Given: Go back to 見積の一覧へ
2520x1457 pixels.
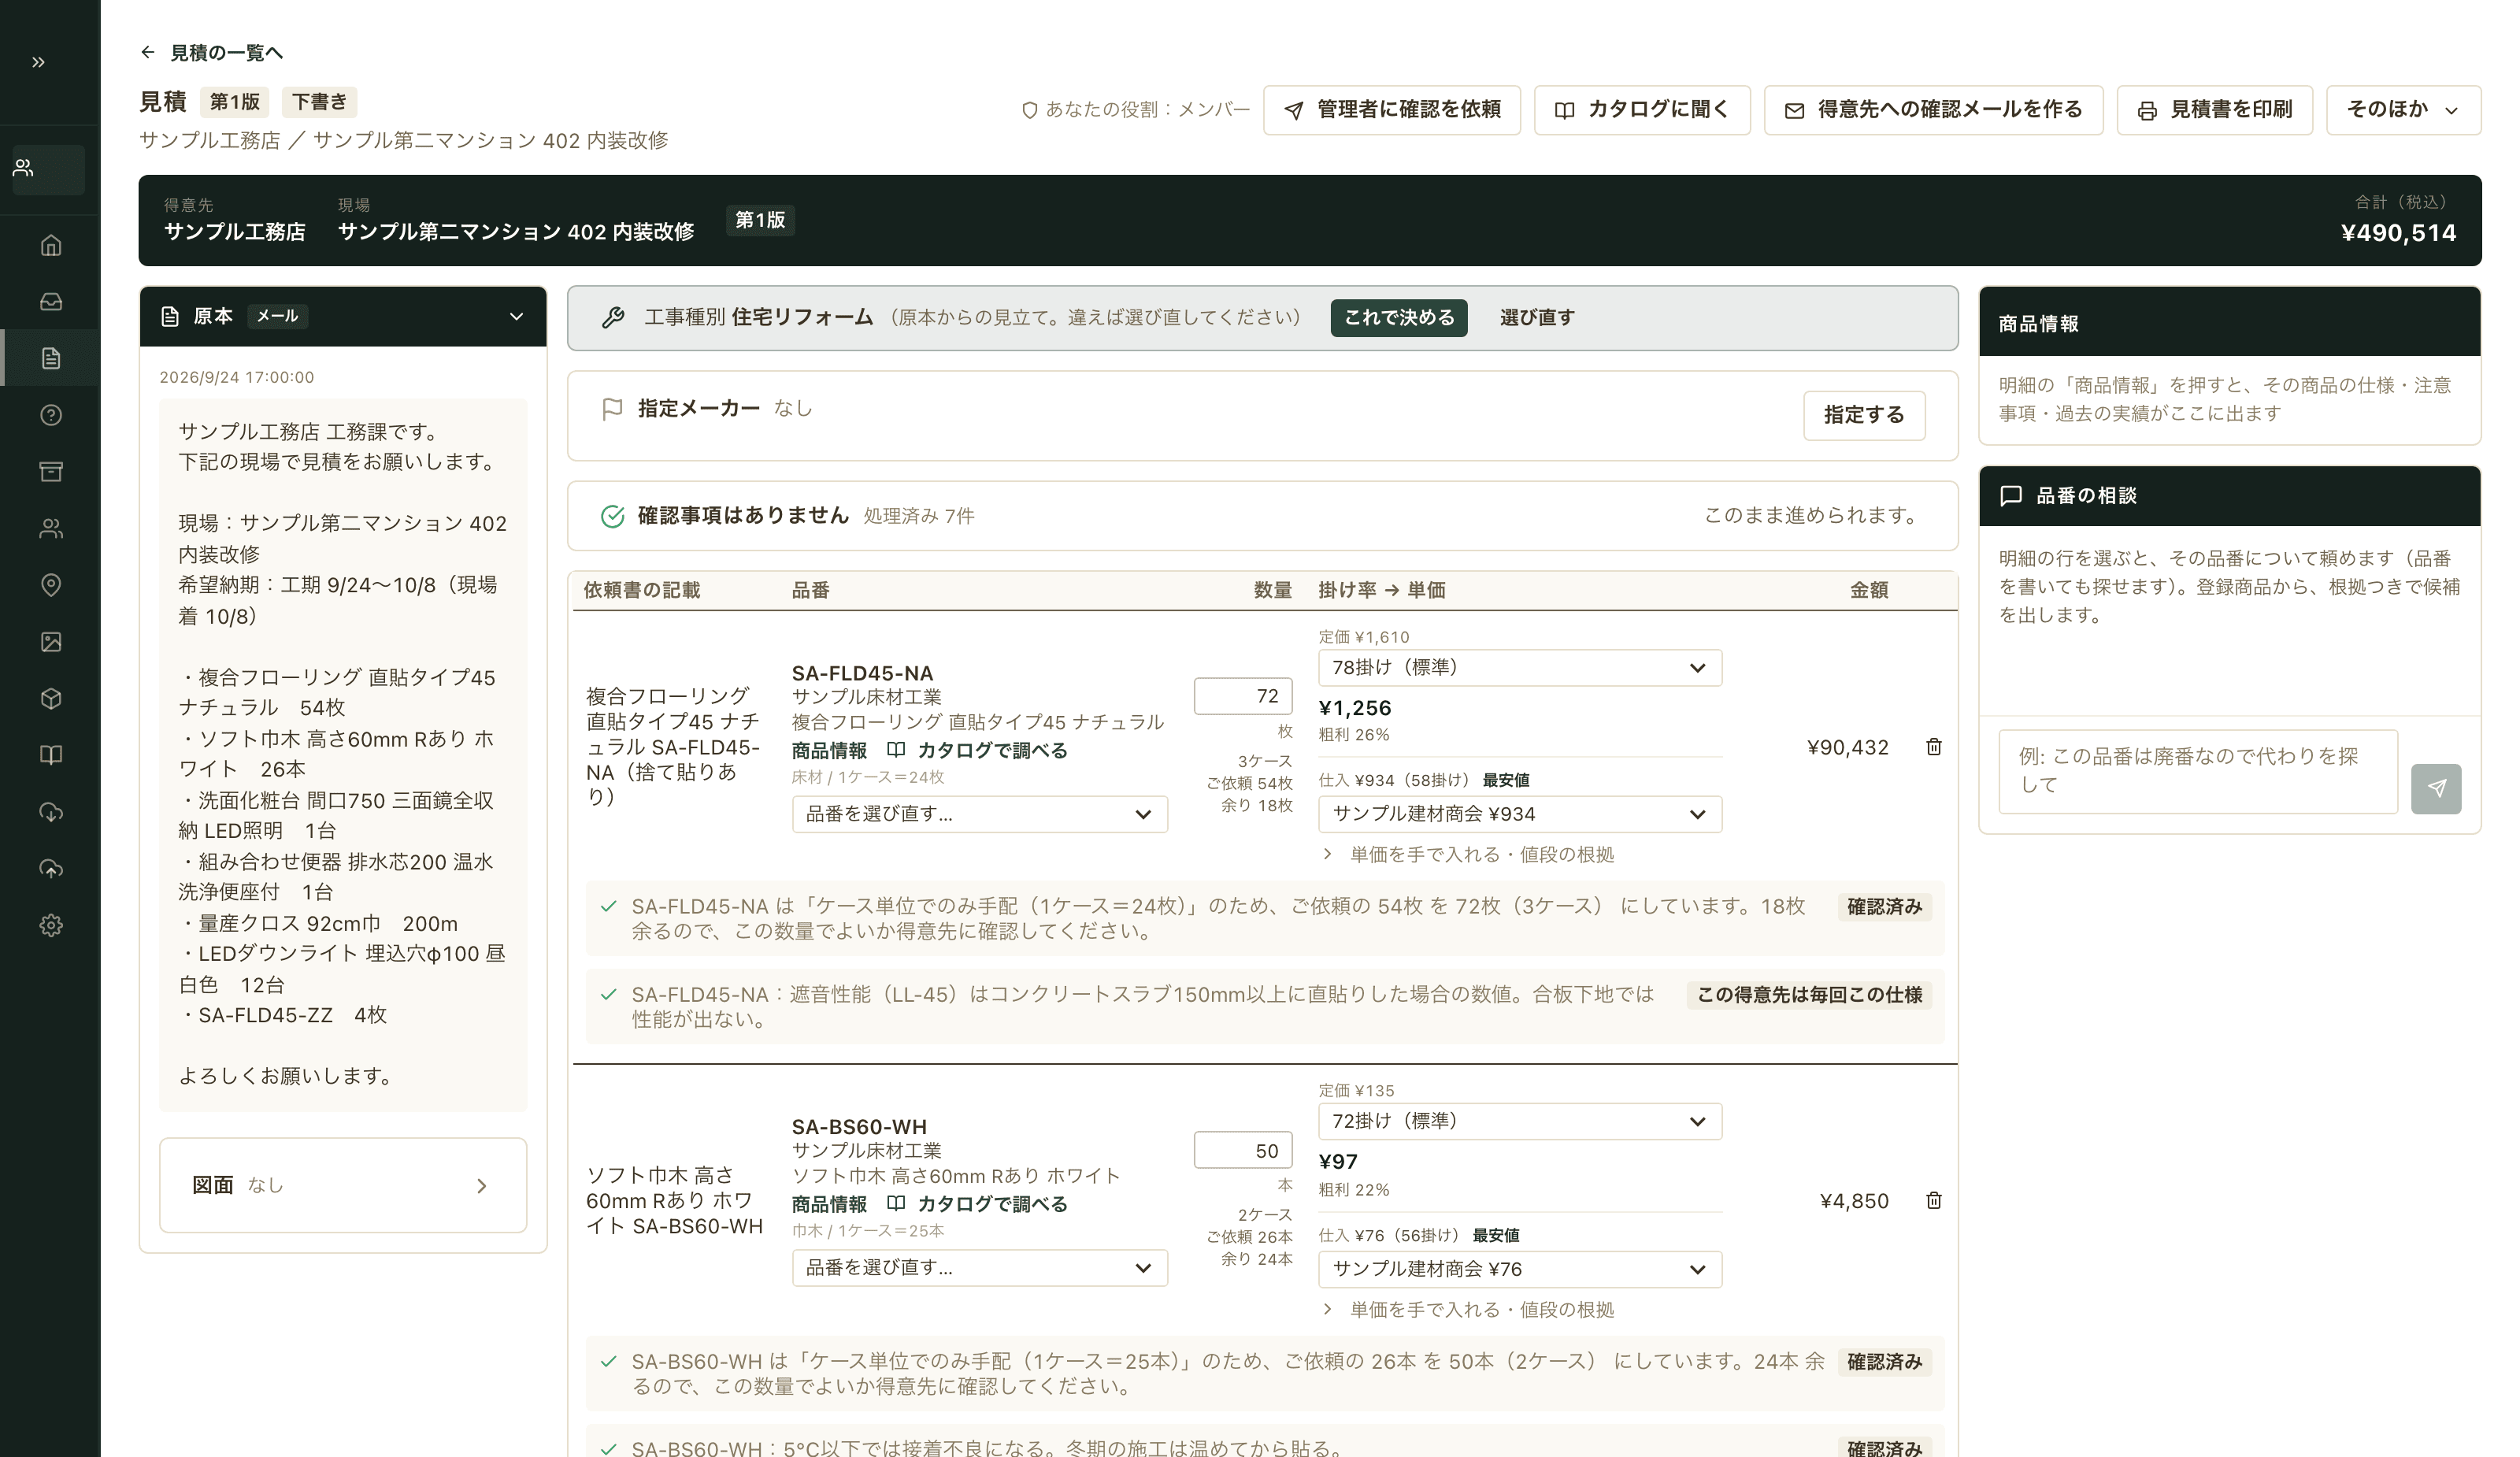Looking at the screenshot, I should coord(212,52).
